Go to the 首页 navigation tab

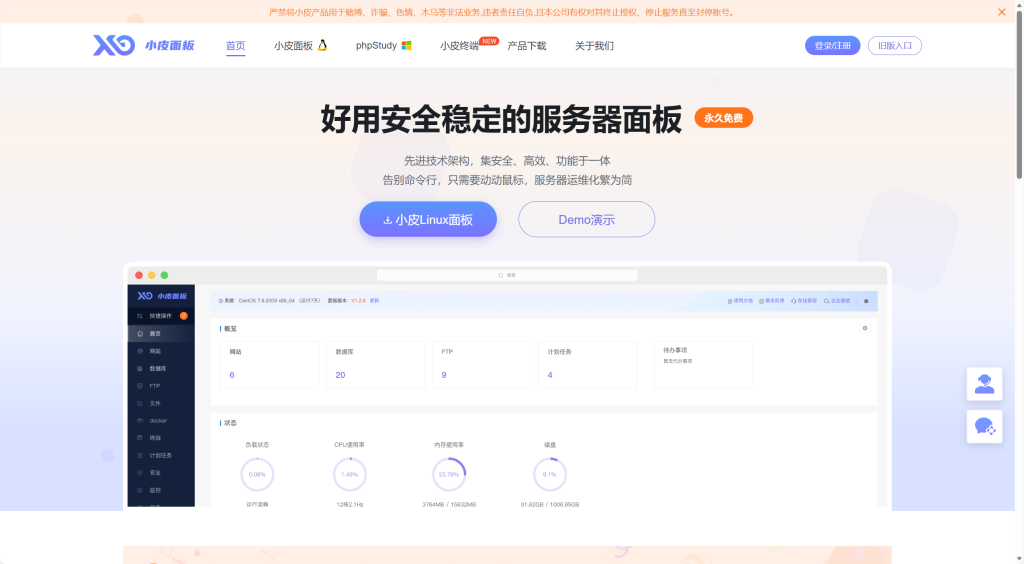click(x=235, y=45)
